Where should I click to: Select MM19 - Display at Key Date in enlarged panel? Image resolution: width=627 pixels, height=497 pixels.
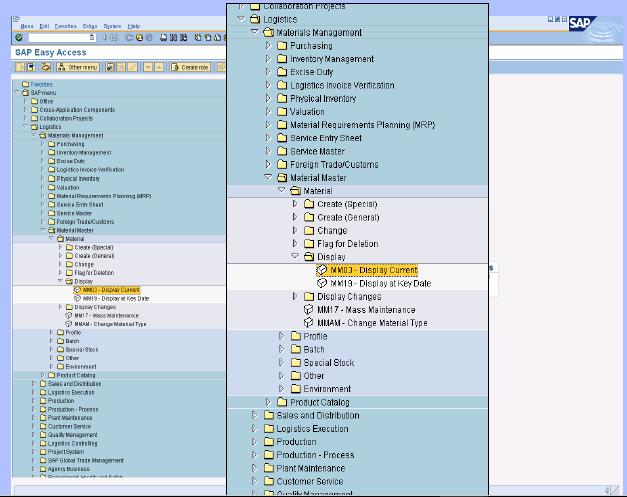click(381, 283)
